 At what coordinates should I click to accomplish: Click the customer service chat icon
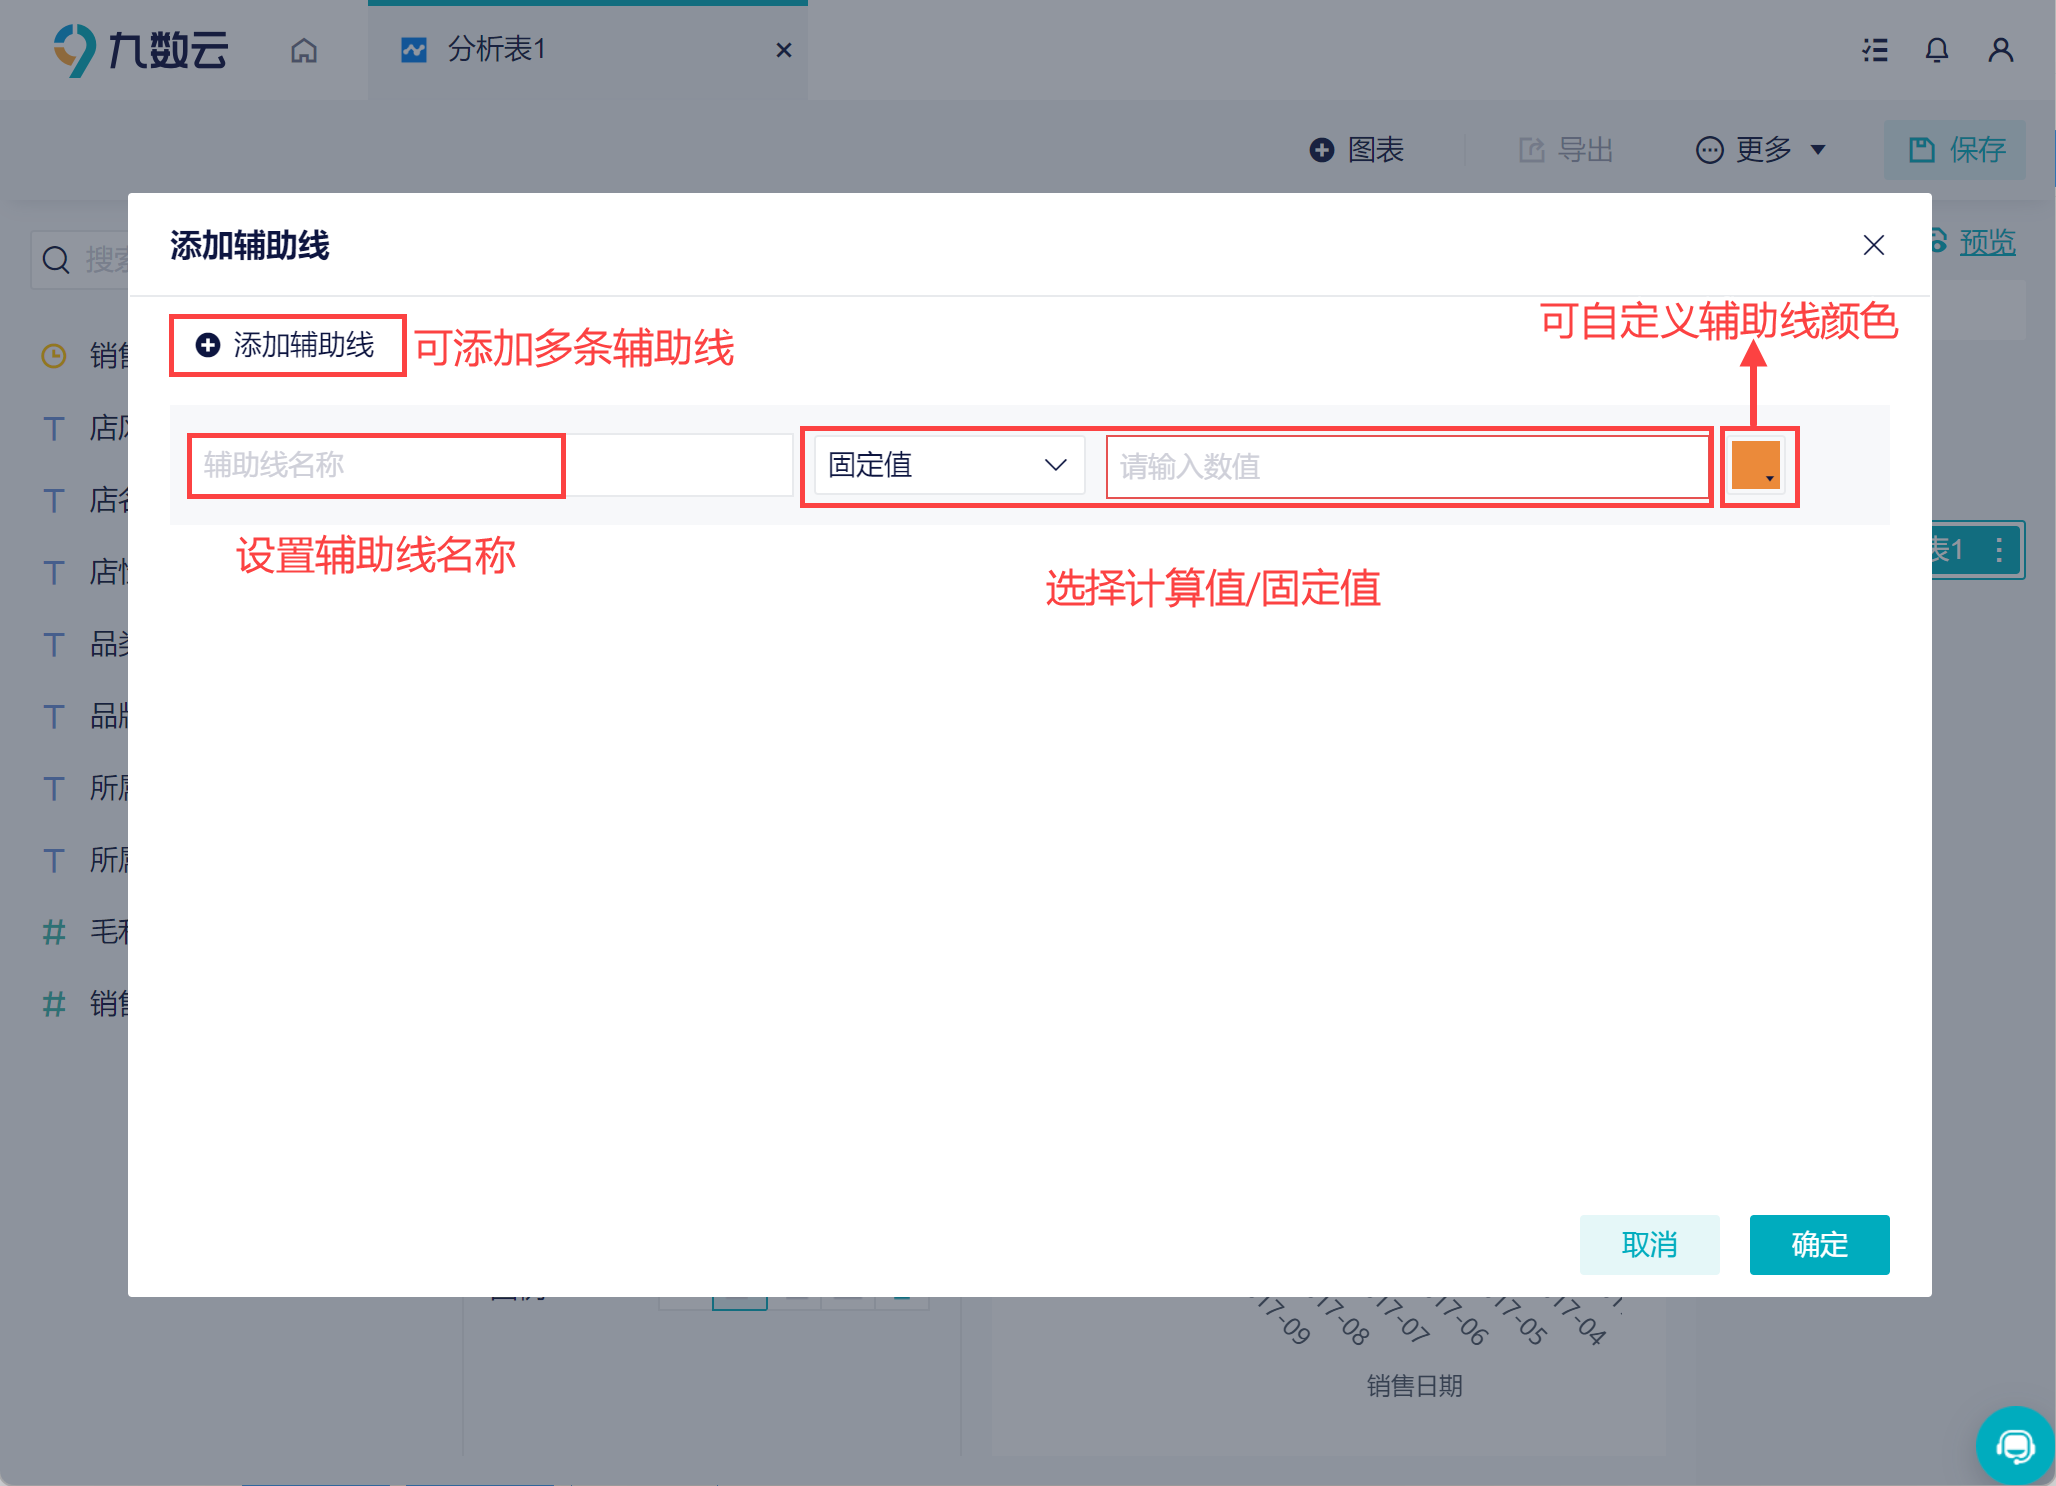[x=2014, y=1445]
